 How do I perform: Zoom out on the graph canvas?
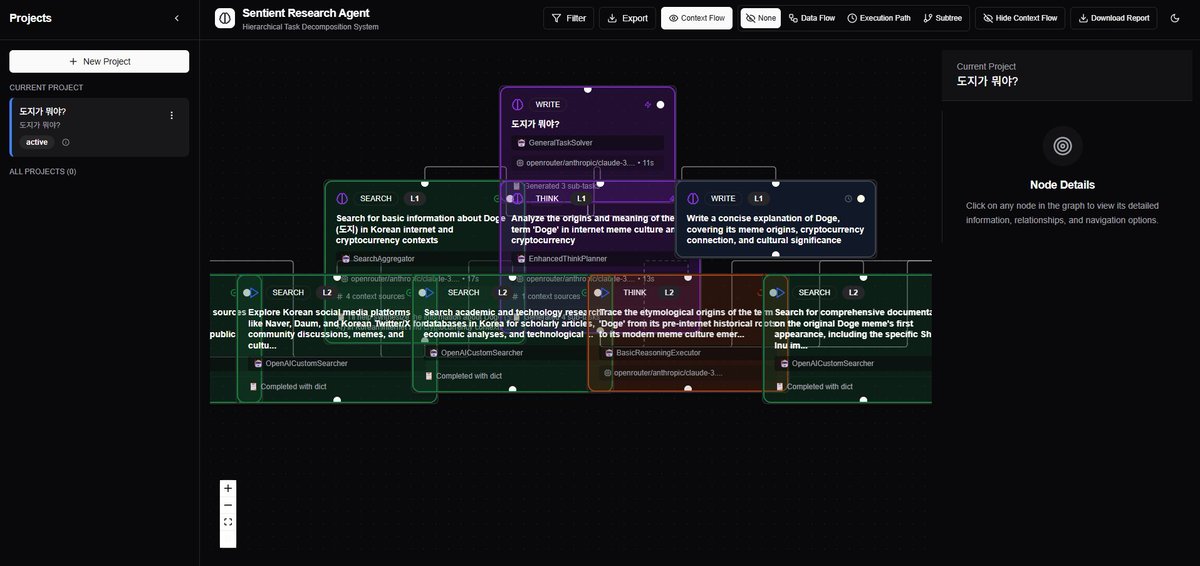coord(228,505)
